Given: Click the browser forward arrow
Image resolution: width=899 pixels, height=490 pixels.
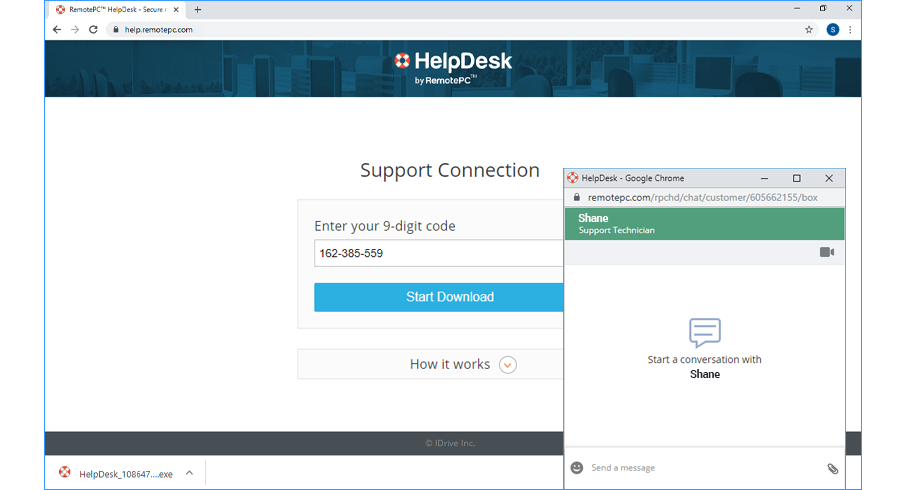Looking at the screenshot, I should [x=75, y=30].
